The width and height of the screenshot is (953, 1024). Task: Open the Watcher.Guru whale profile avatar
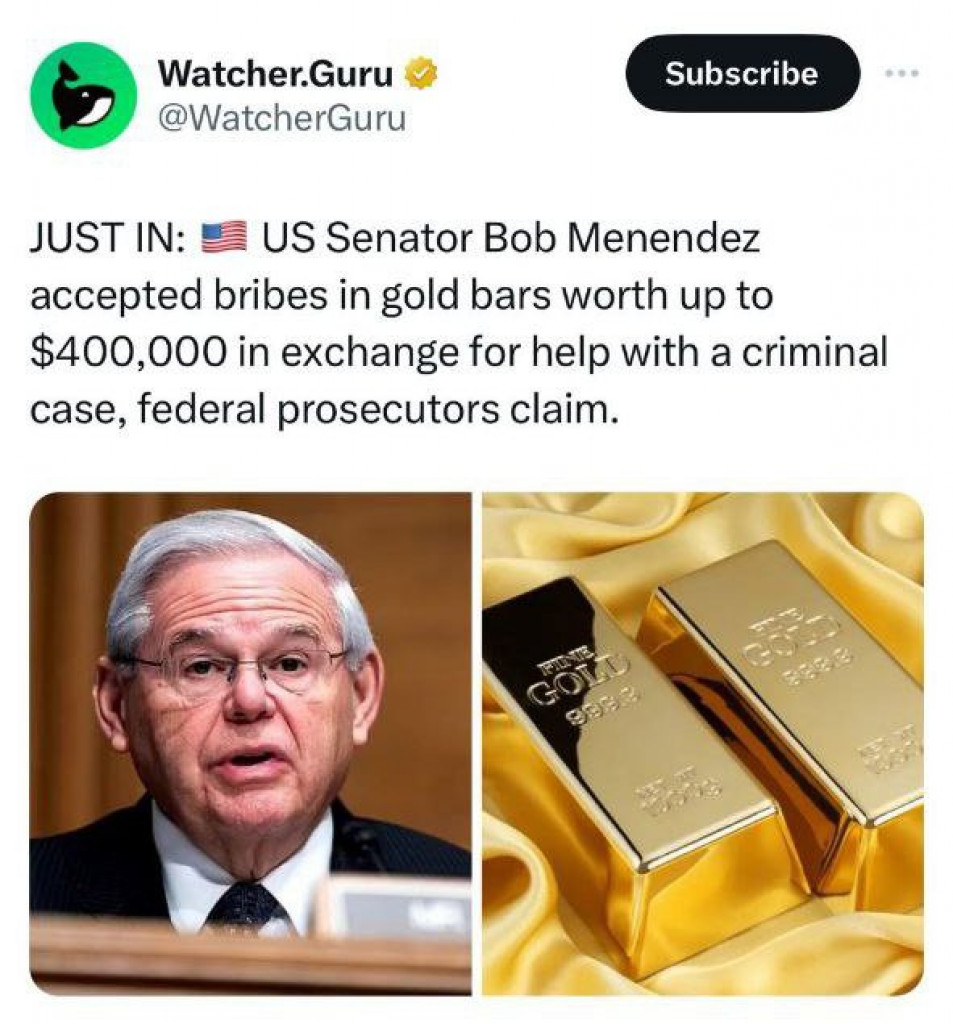pos(83,96)
